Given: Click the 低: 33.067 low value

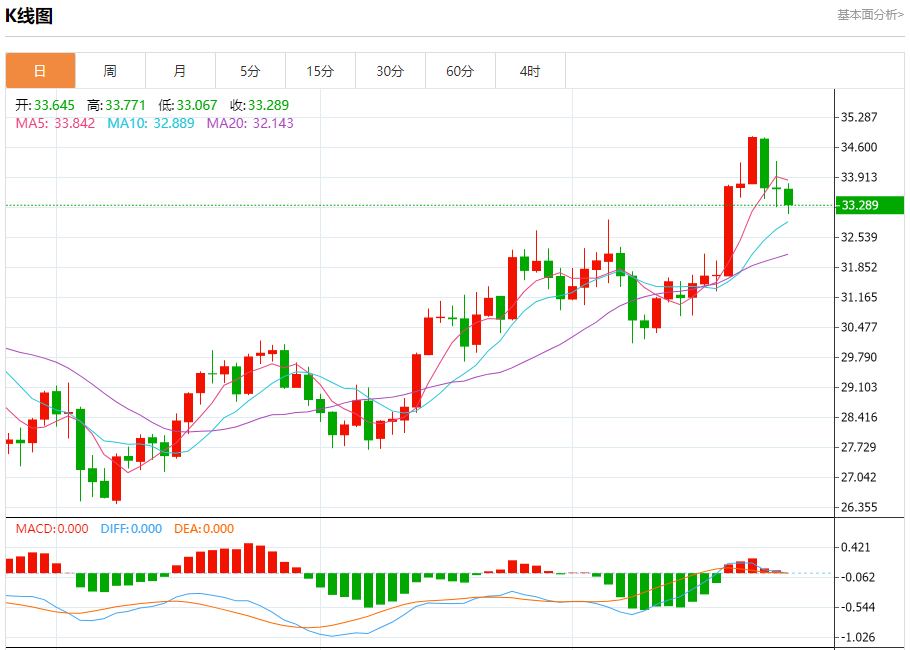Looking at the screenshot, I should [x=187, y=105].
